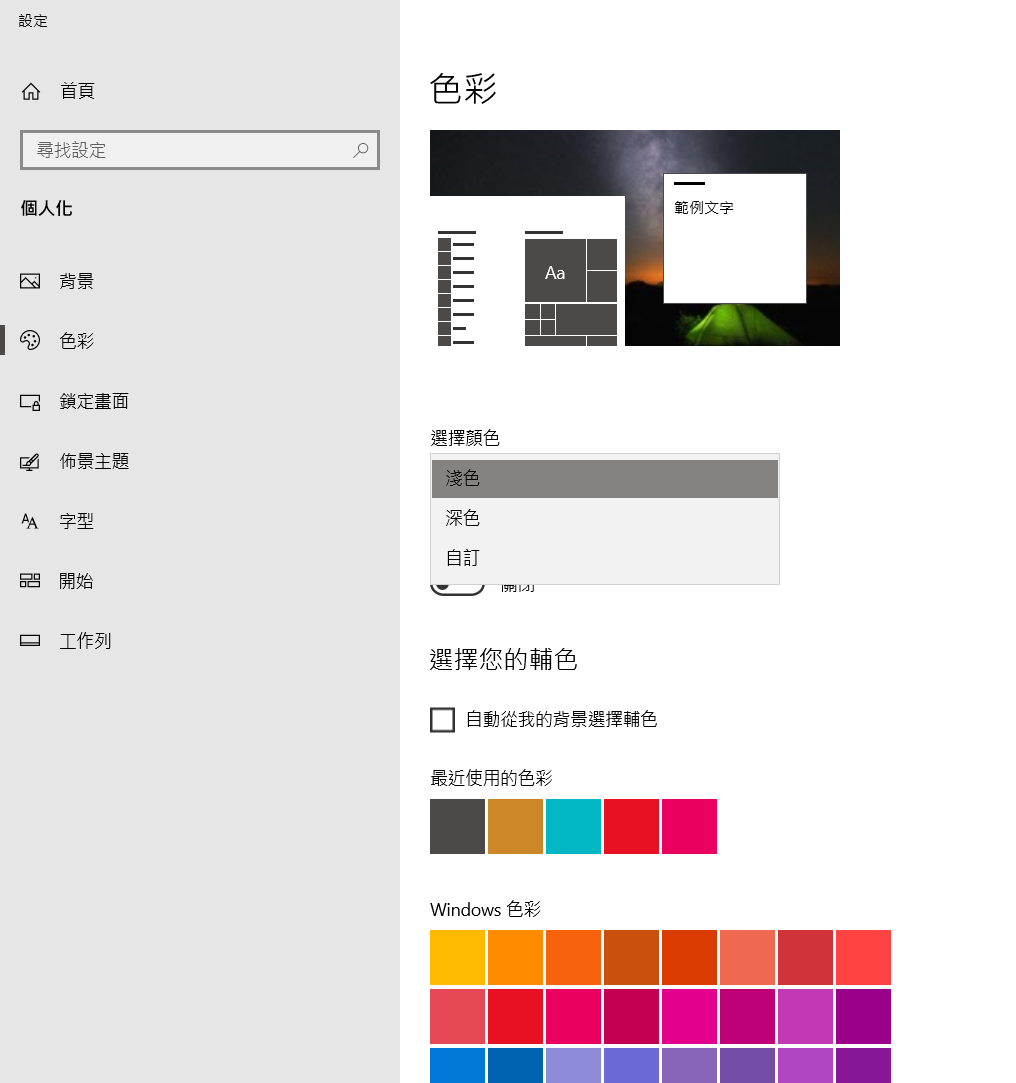Choose yellow-gold Windows color swatch

457,957
